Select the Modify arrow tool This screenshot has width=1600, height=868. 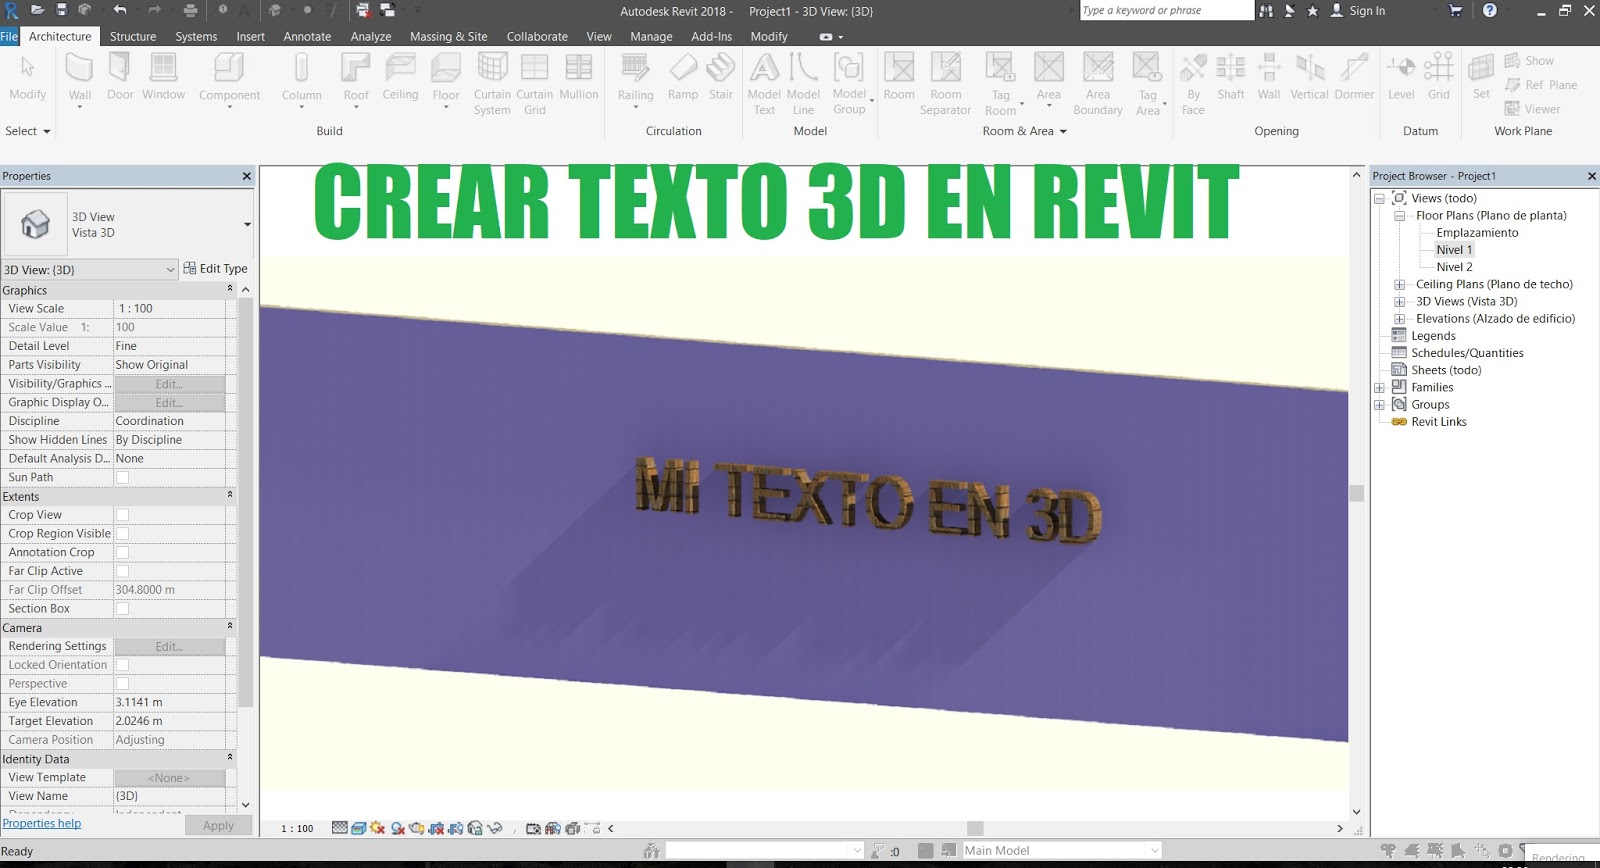[28, 77]
